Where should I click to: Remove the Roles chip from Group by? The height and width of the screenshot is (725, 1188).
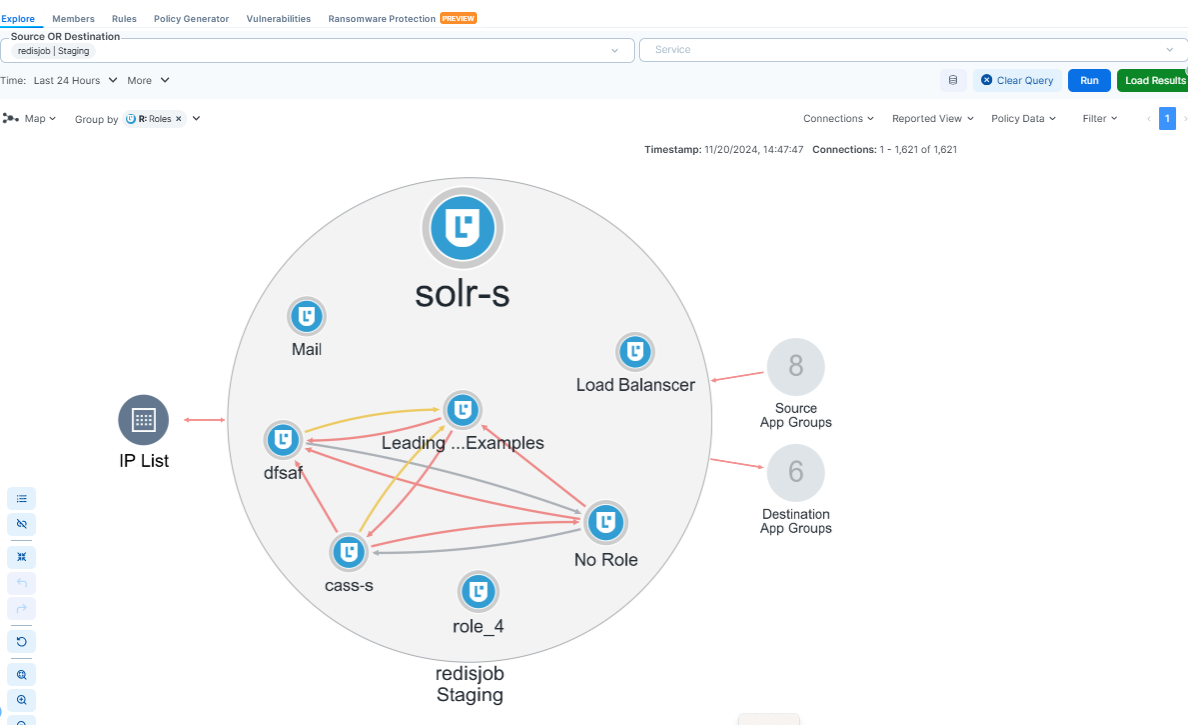pos(179,119)
